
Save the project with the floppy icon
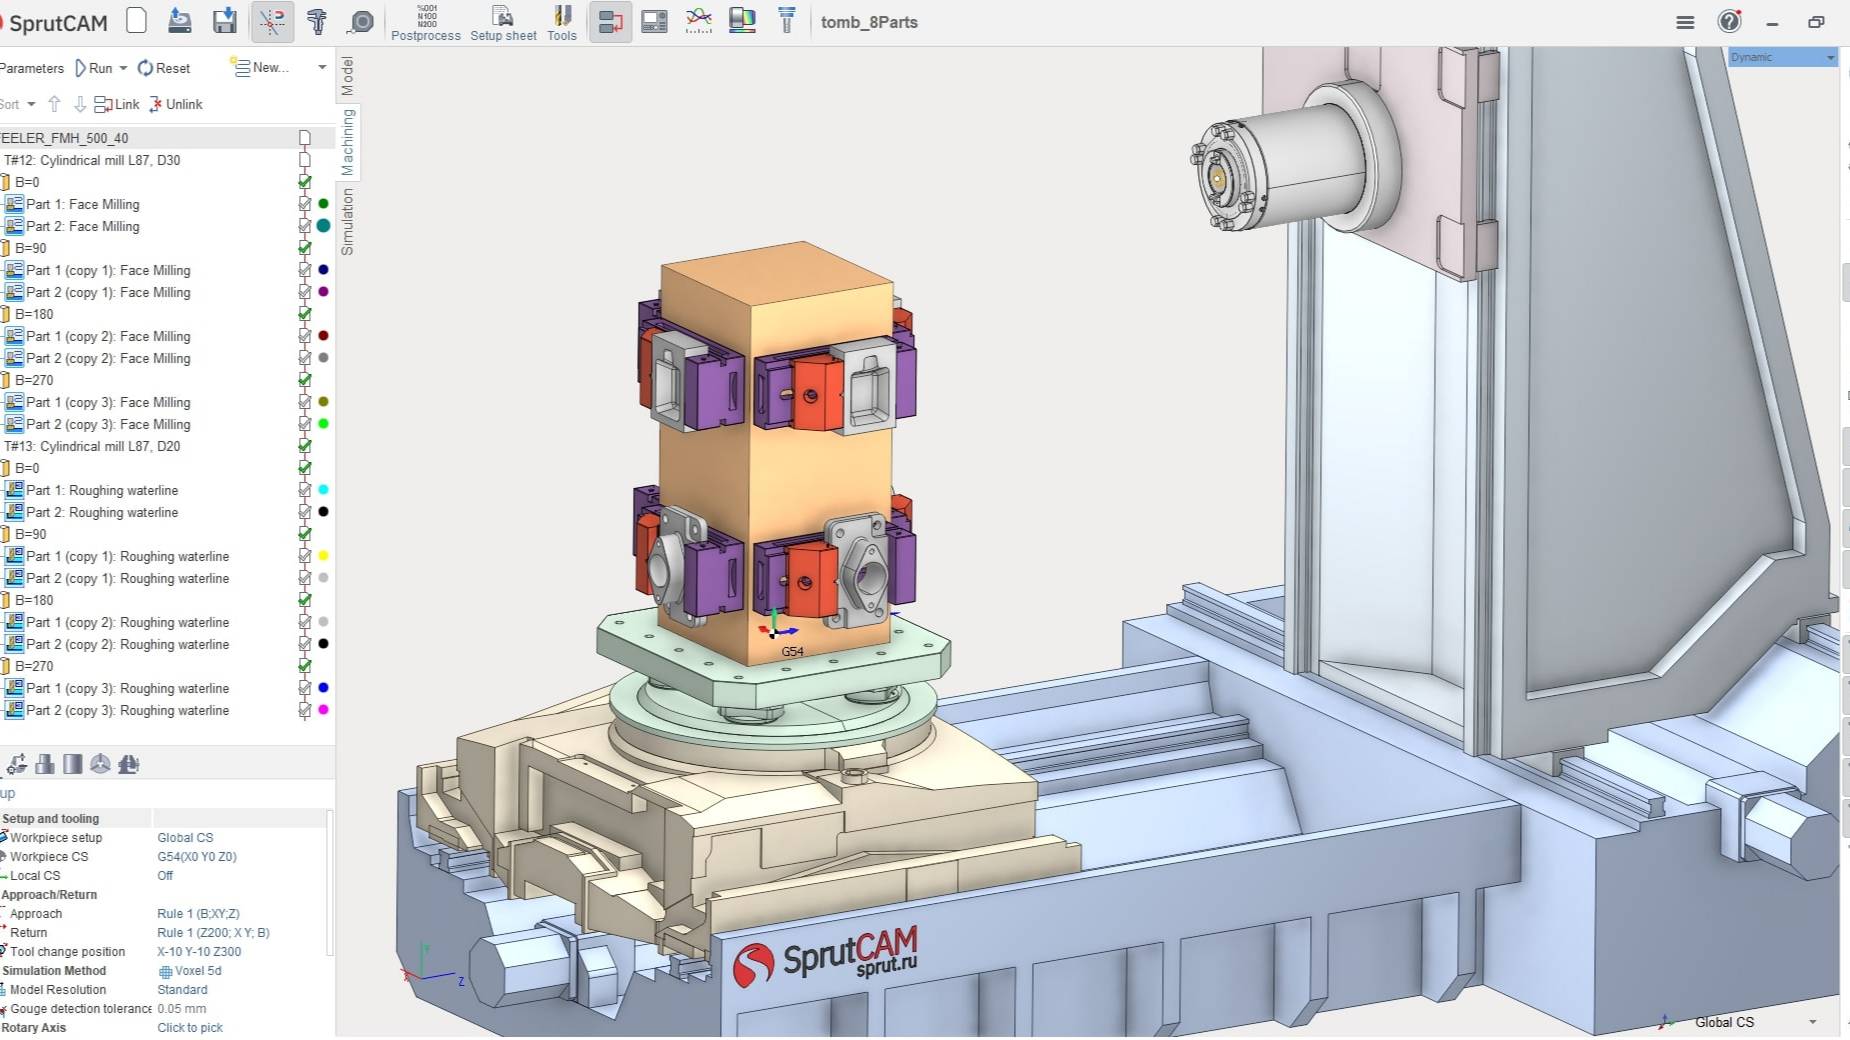[225, 21]
